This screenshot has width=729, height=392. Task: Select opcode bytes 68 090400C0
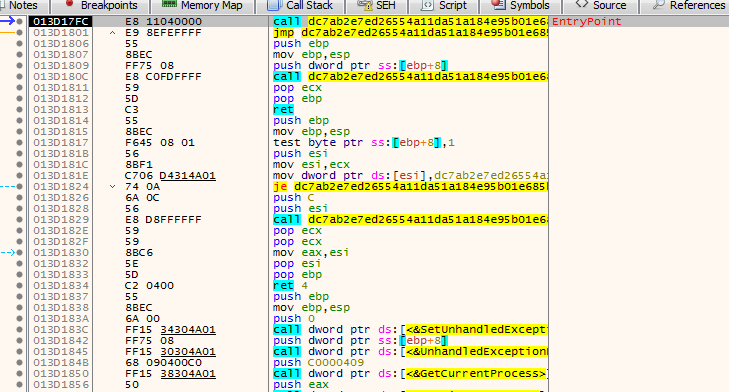click(163, 363)
